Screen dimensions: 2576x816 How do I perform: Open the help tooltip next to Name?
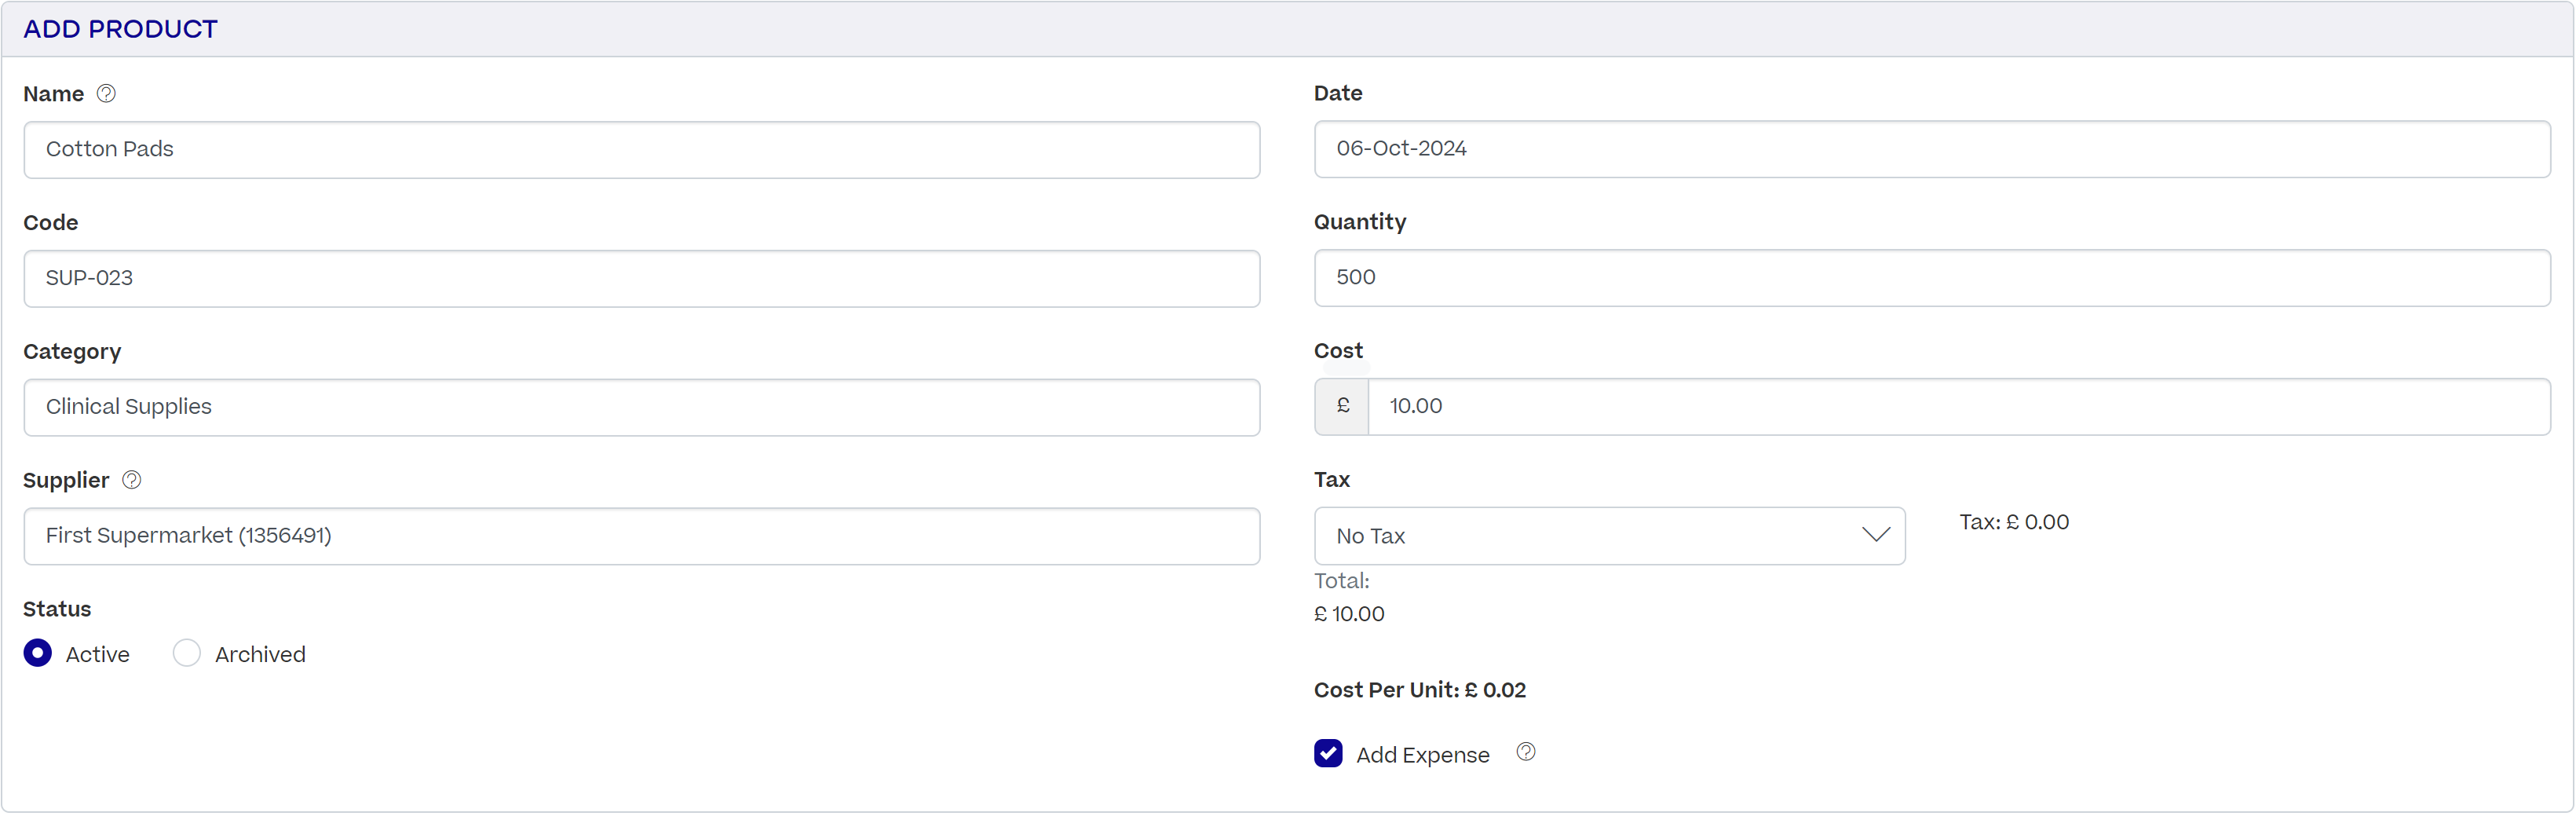(x=107, y=93)
